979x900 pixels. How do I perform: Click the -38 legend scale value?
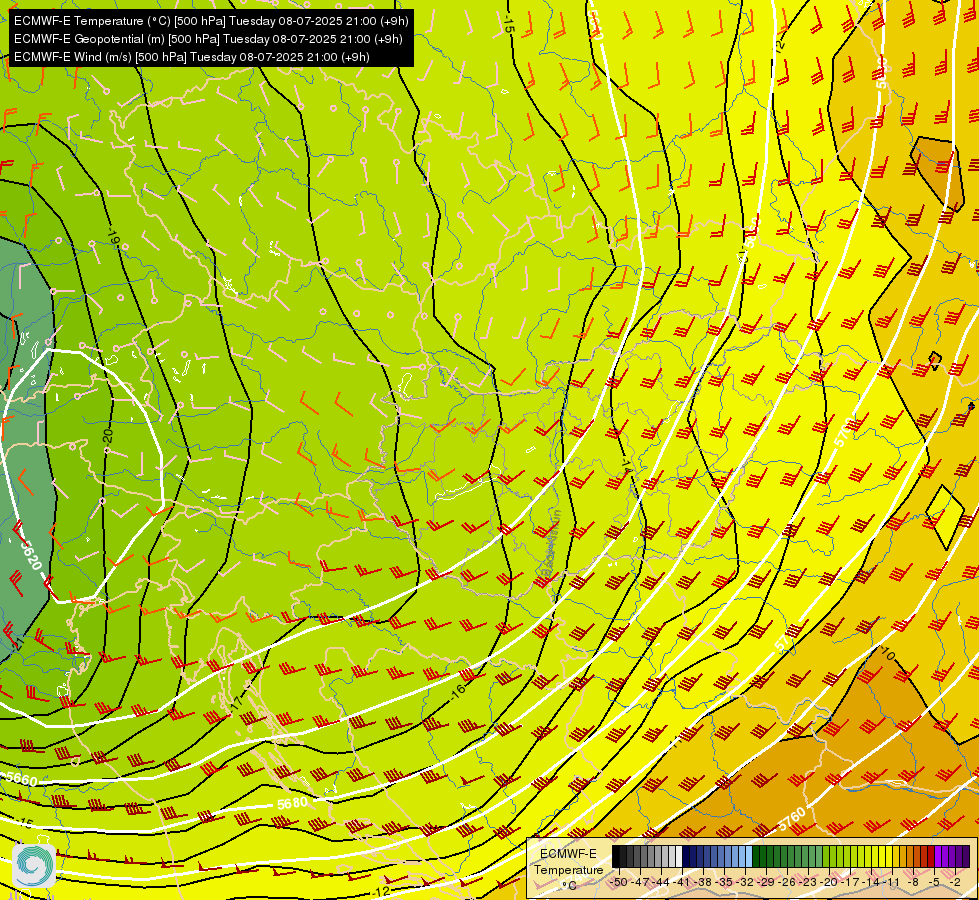tap(702, 882)
